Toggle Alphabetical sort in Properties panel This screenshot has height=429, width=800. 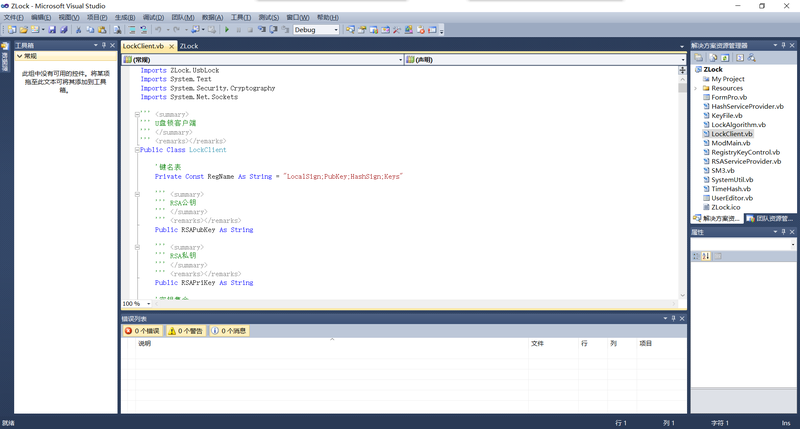tap(706, 256)
